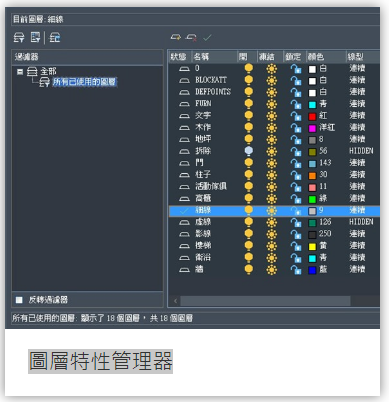Open linetype HIDDEN for 虛線 layer

pyautogui.click(x=361, y=222)
